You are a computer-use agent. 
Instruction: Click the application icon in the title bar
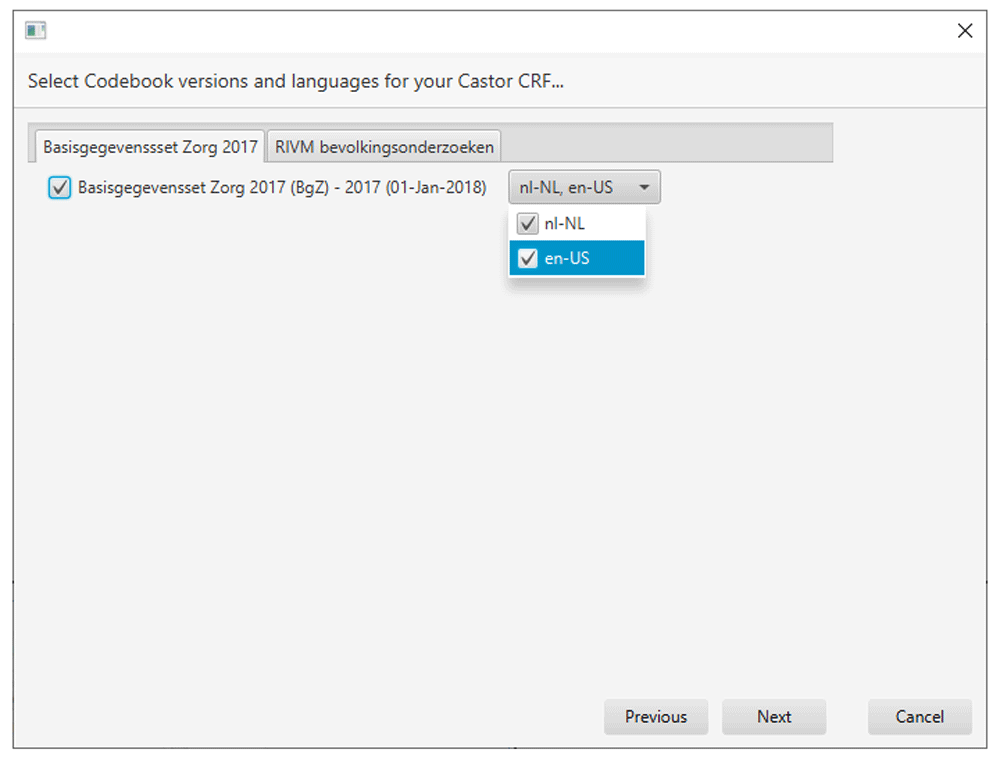click(x=36, y=31)
